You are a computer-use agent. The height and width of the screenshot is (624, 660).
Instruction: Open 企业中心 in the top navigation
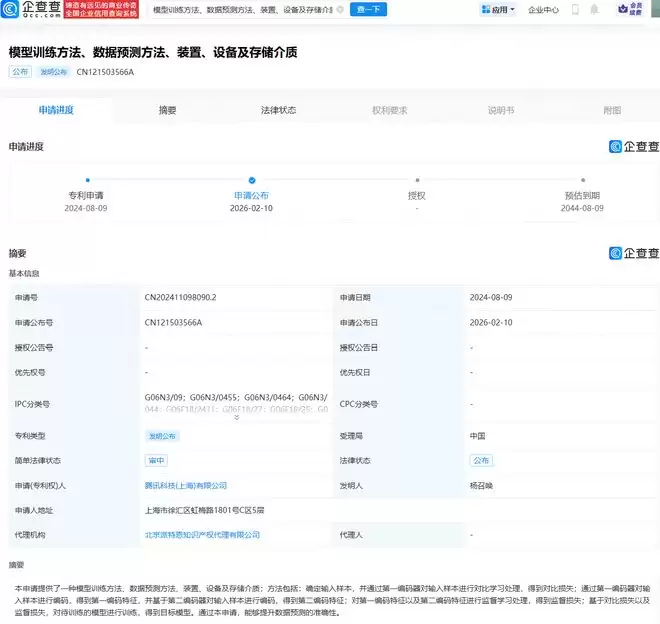[x=543, y=10]
